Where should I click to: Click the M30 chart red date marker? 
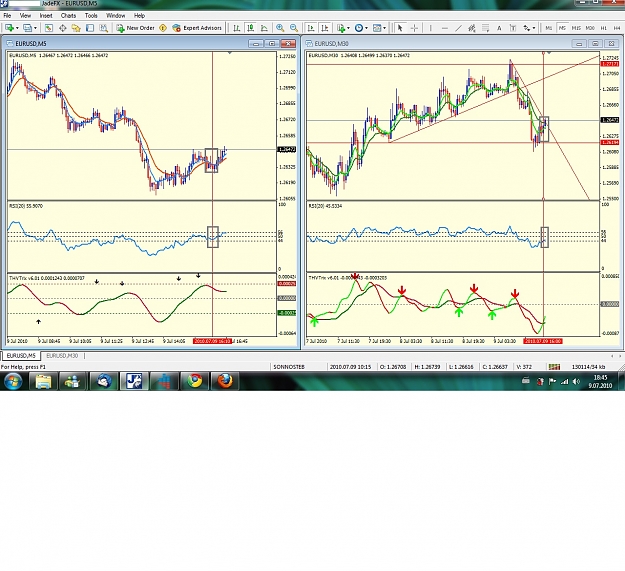(543, 341)
